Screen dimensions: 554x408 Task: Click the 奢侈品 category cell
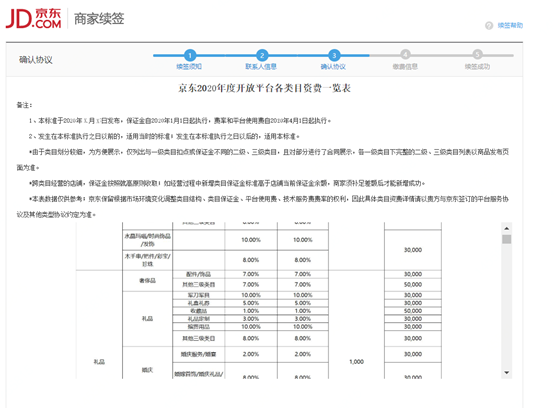click(147, 280)
